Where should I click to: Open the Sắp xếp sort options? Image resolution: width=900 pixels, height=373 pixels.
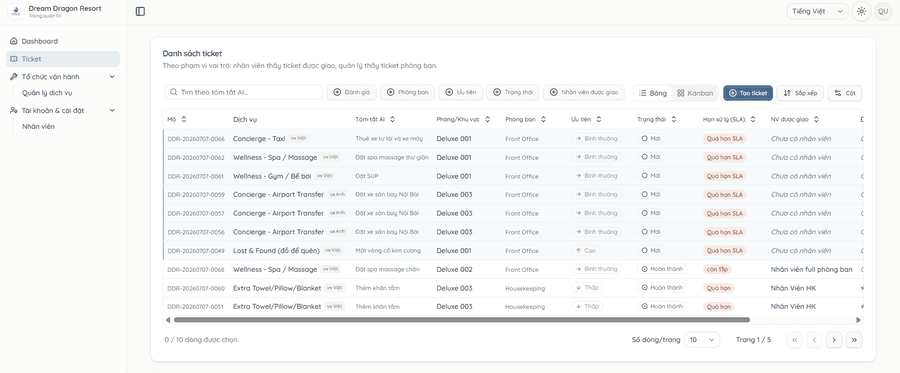pos(800,93)
